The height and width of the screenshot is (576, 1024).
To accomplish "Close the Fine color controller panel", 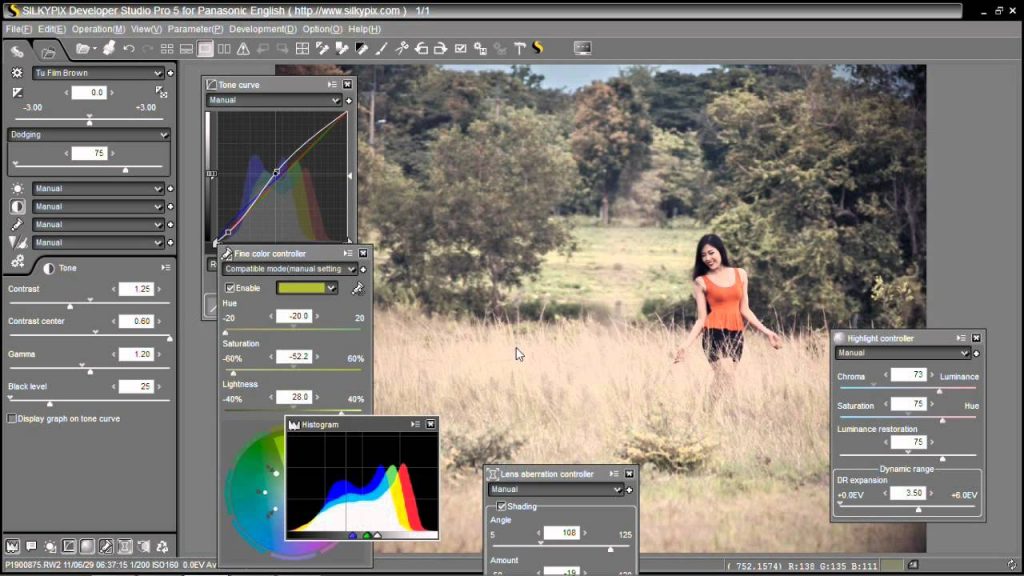I will coord(363,253).
